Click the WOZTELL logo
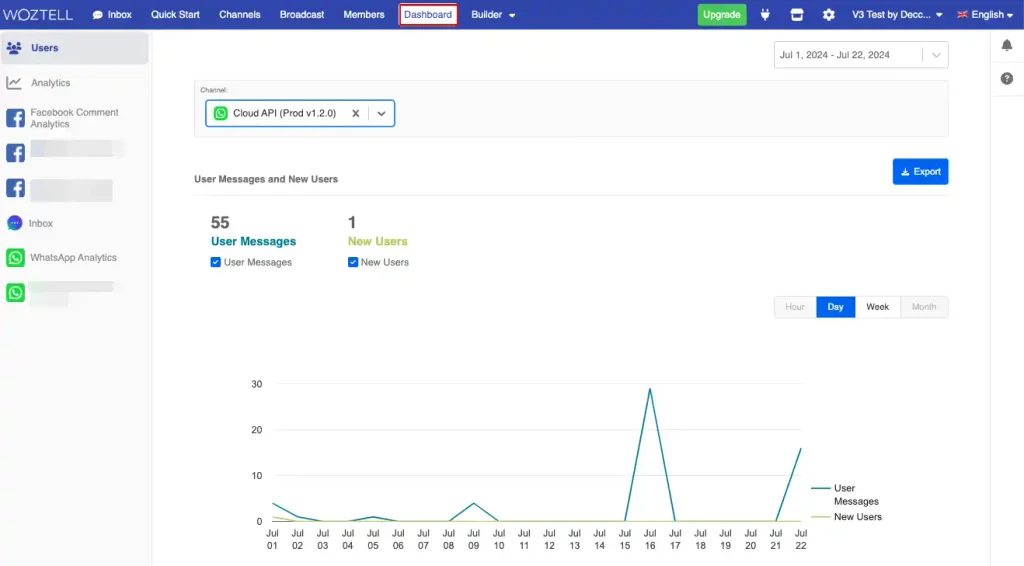 [38, 14]
